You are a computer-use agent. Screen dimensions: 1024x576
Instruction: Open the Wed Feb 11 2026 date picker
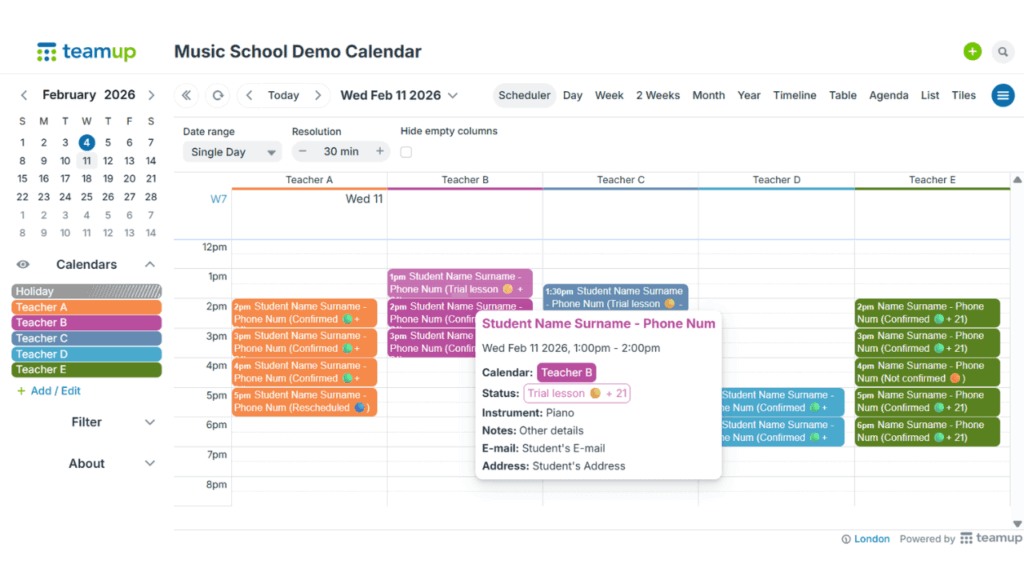[398, 96]
